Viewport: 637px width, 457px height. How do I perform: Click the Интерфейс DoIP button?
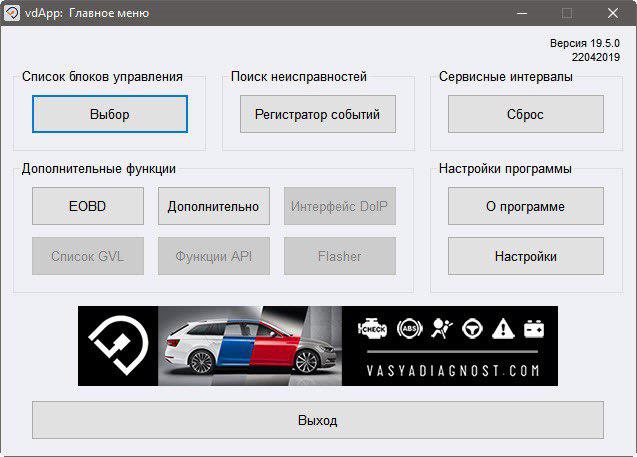(340, 206)
